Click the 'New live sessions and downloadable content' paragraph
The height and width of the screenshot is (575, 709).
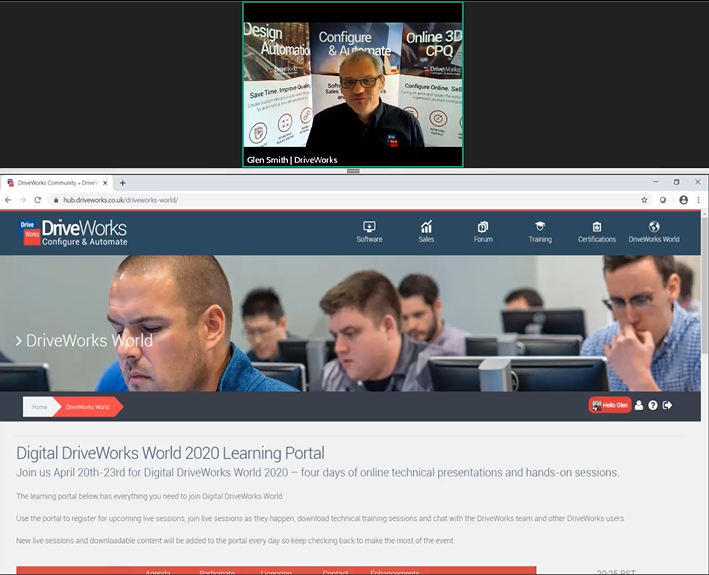[x=235, y=541]
